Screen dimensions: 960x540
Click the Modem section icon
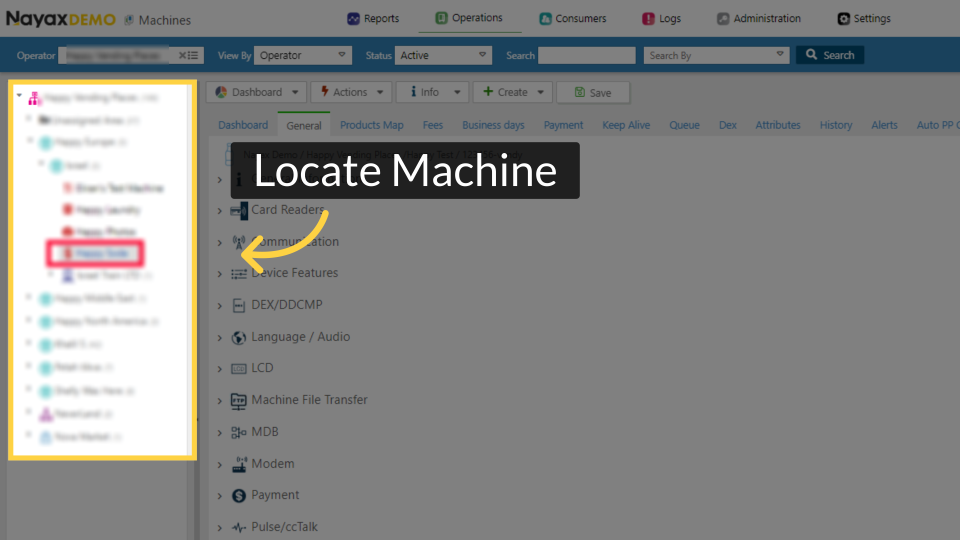[238, 464]
